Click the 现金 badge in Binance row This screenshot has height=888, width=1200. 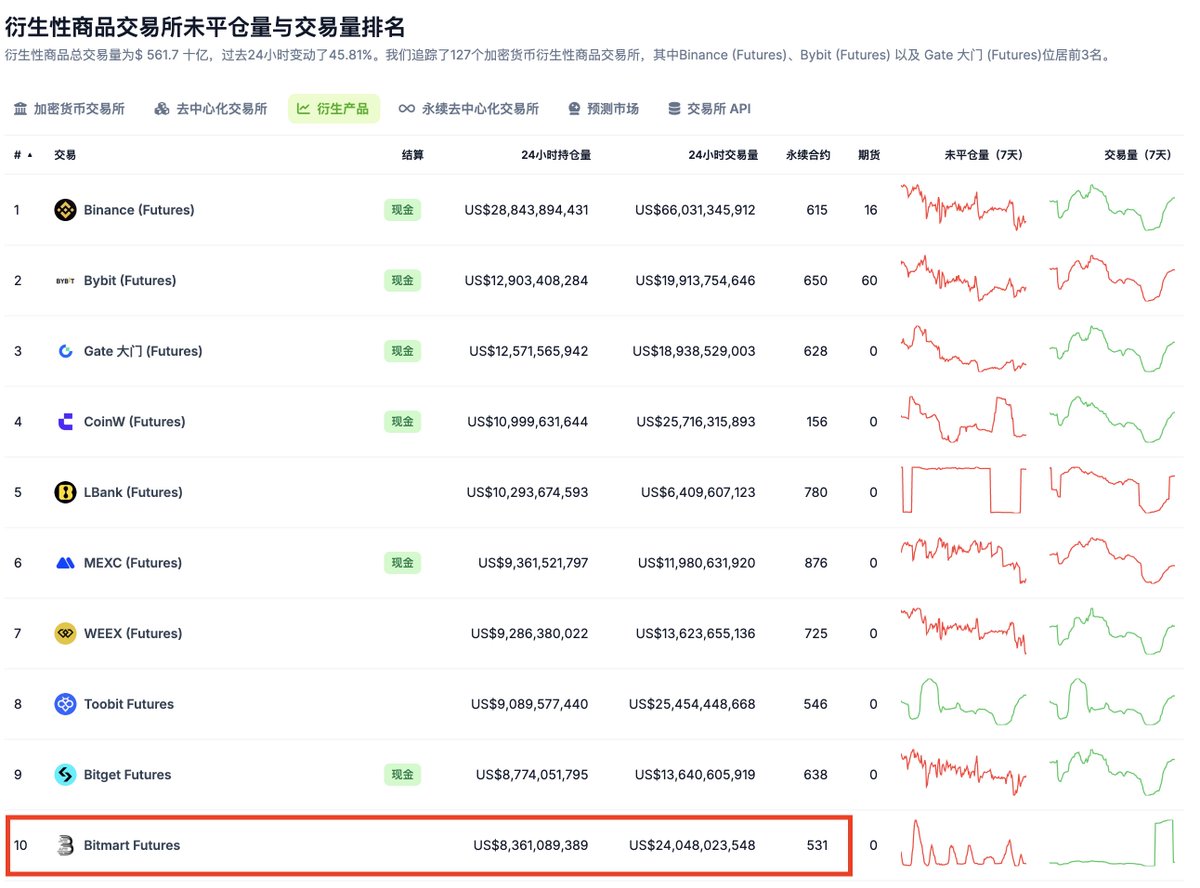(402, 210)
